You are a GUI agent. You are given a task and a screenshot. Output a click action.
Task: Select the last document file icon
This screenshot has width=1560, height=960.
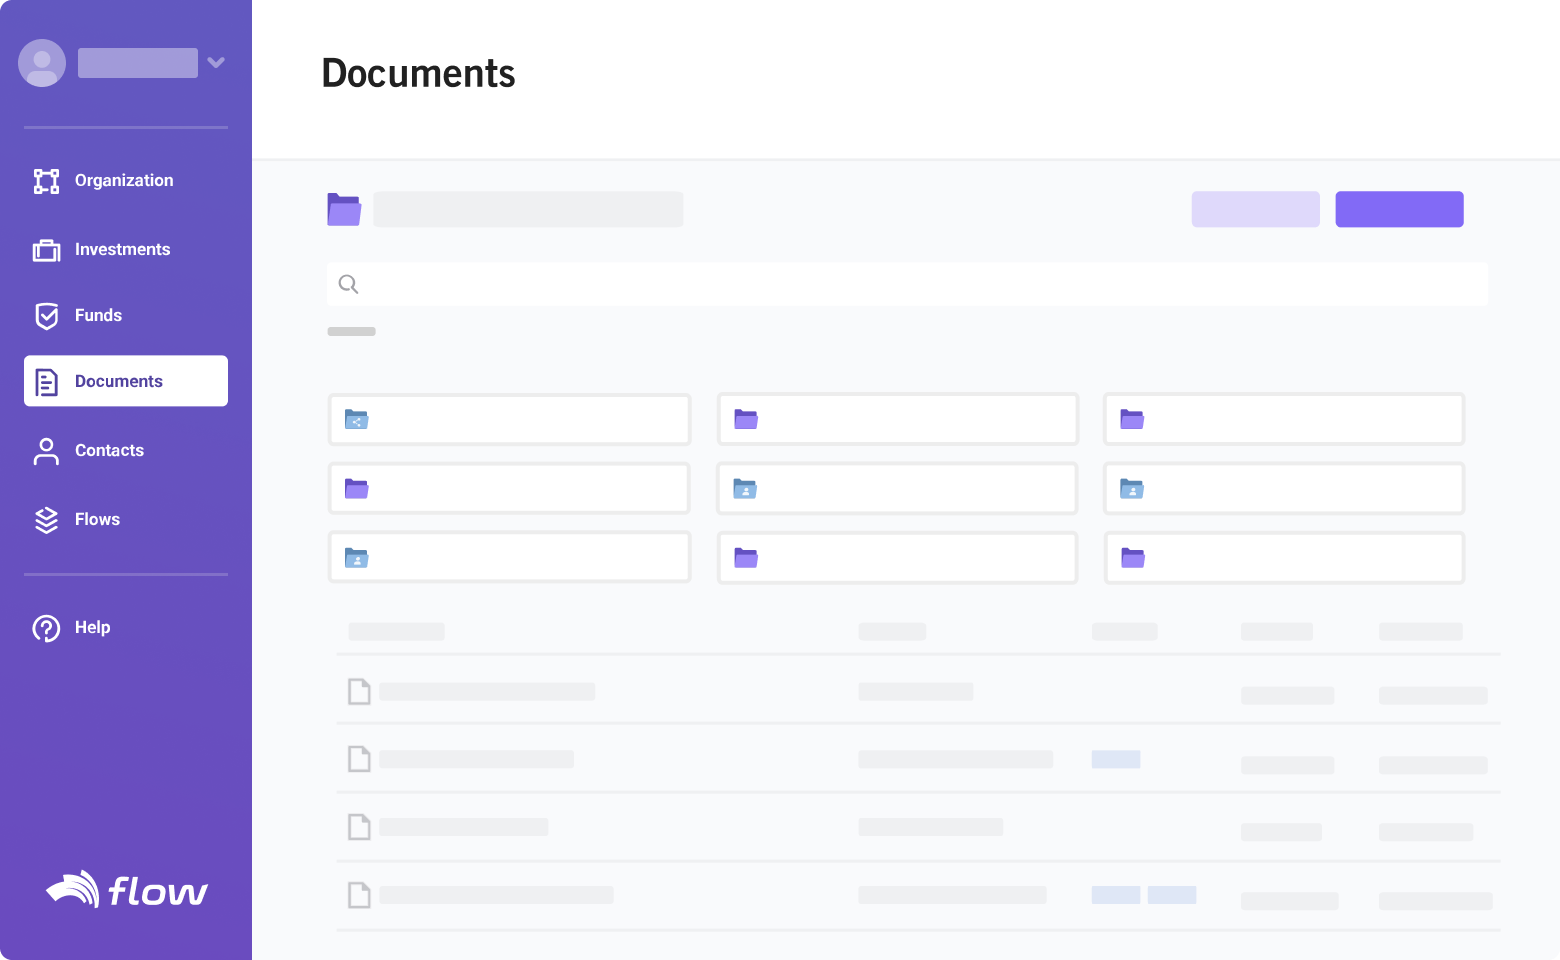[359, 895]
